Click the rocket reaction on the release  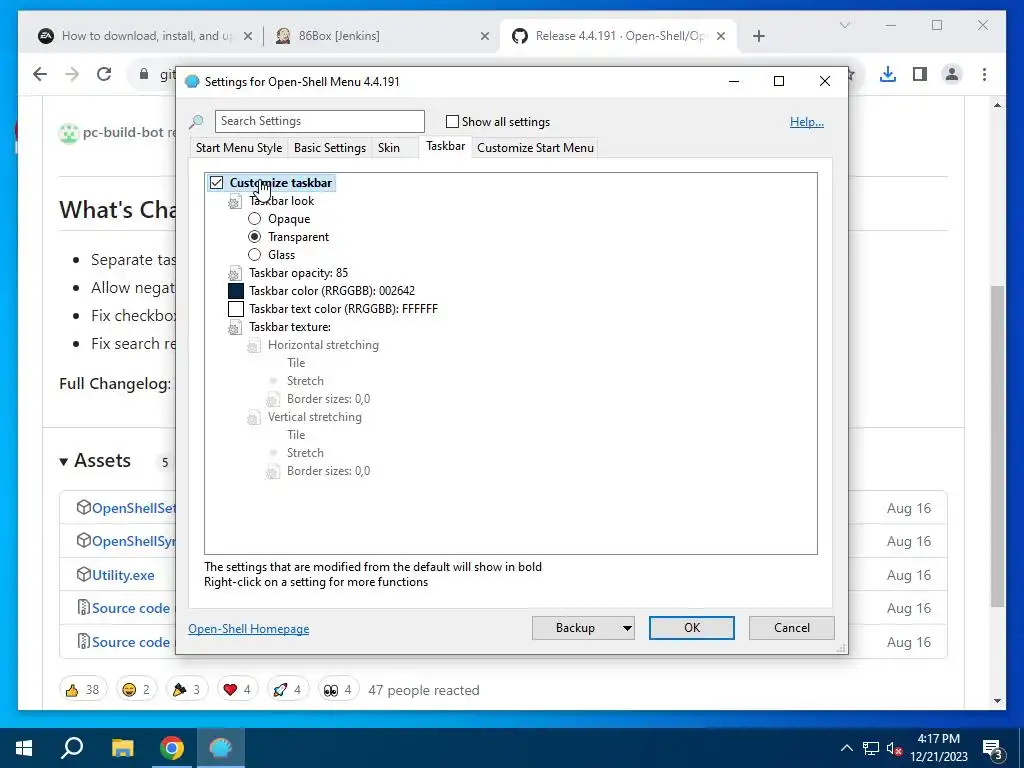click(x=288, y=690)
